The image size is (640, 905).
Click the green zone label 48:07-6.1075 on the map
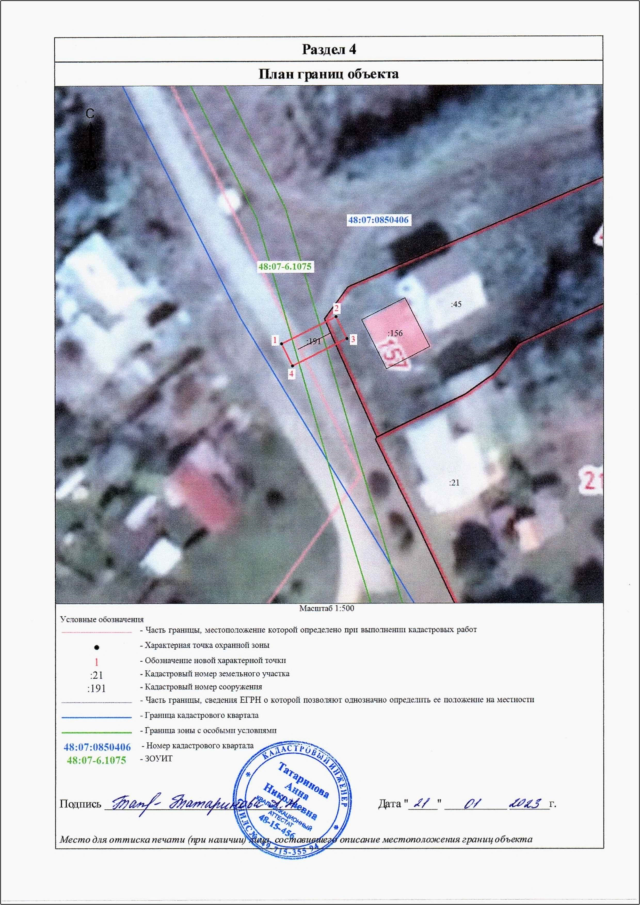[x=285, y=267]
